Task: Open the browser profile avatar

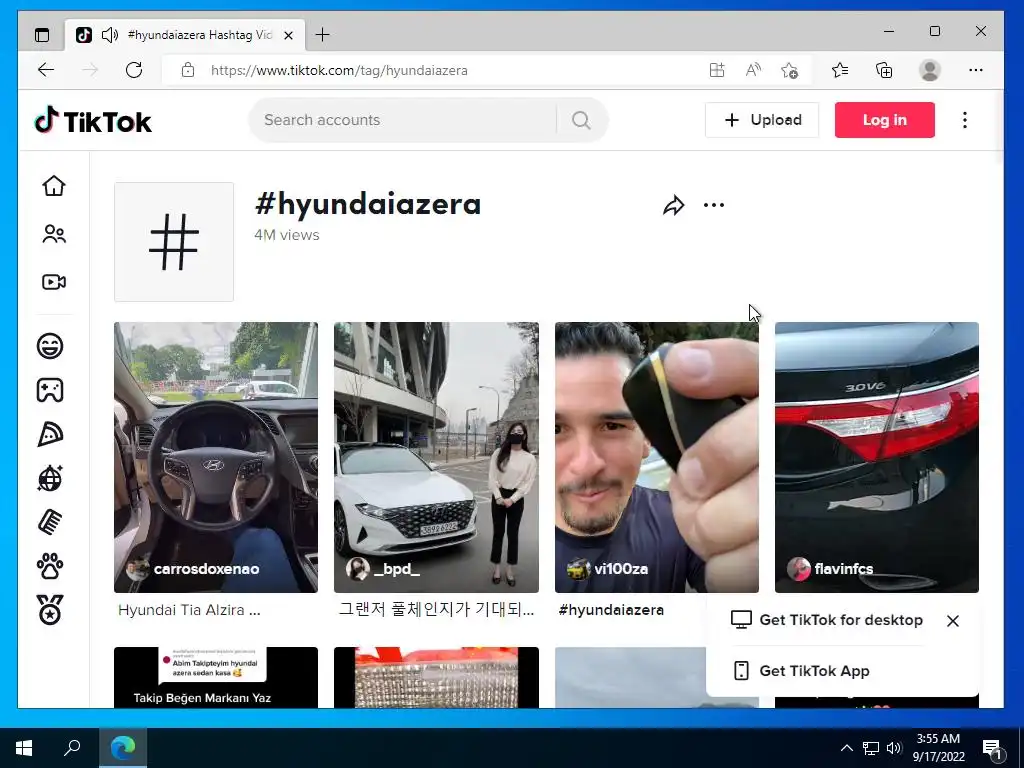Action: (x=929, y=70)
